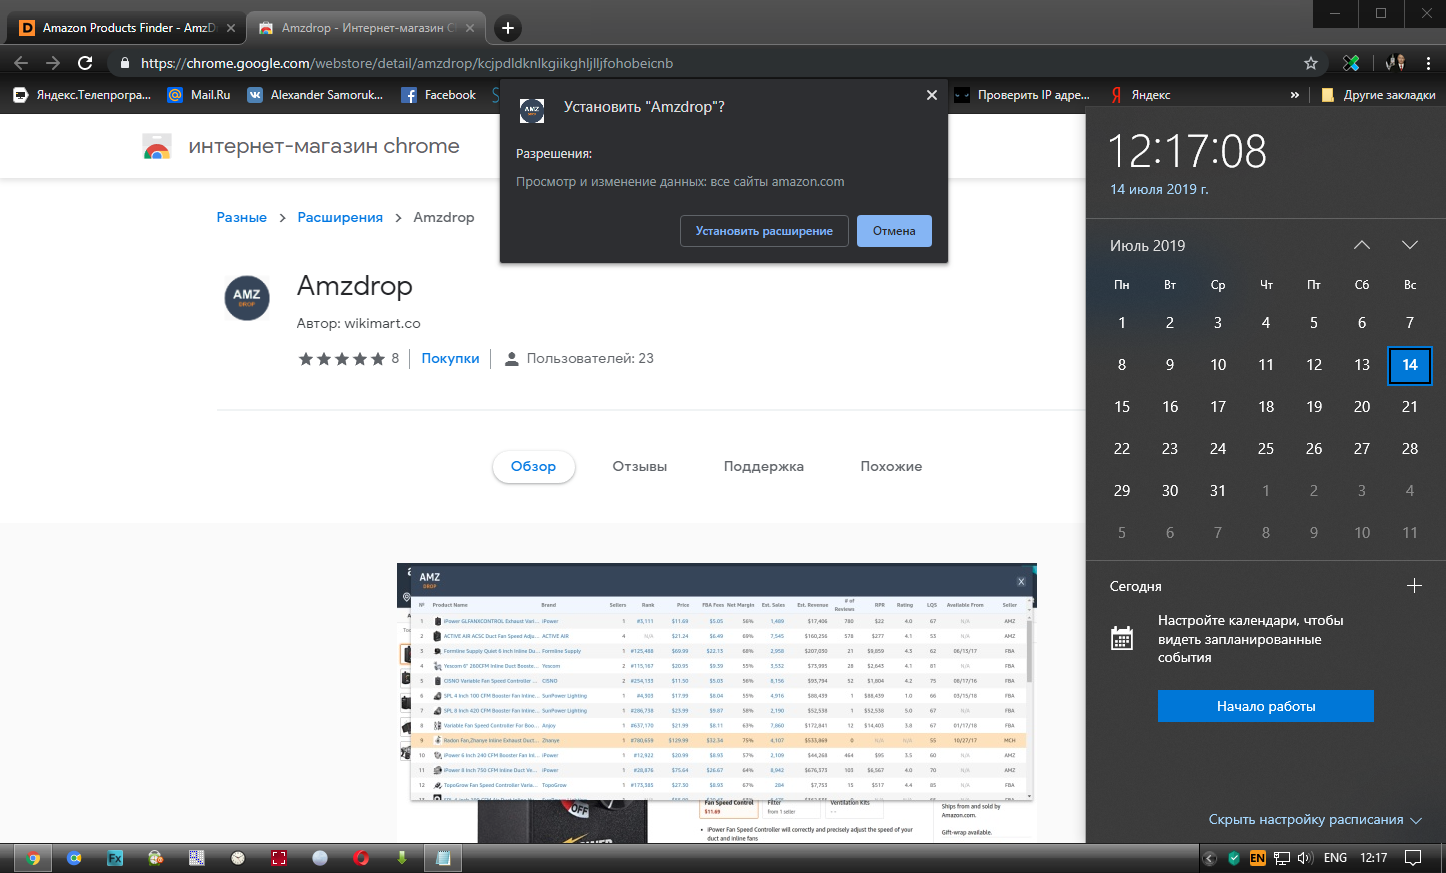This screenshot has height=873, width=1446.
Task: Select the Amzdrop web store tab
Action: tap(367, 28)
